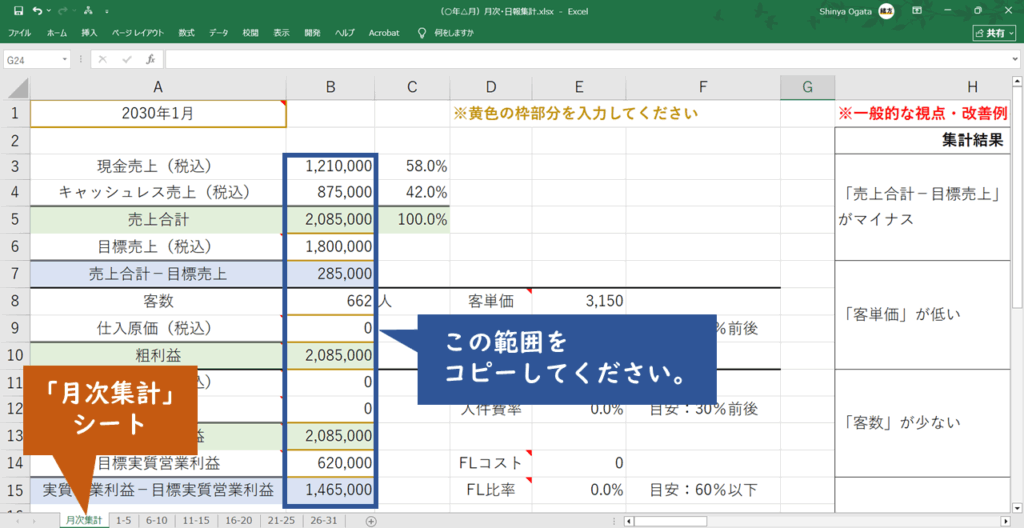This screenshot has width=1024, height=528.
Task: Click the Save icon in quick access toolbar
Action: 17,11
